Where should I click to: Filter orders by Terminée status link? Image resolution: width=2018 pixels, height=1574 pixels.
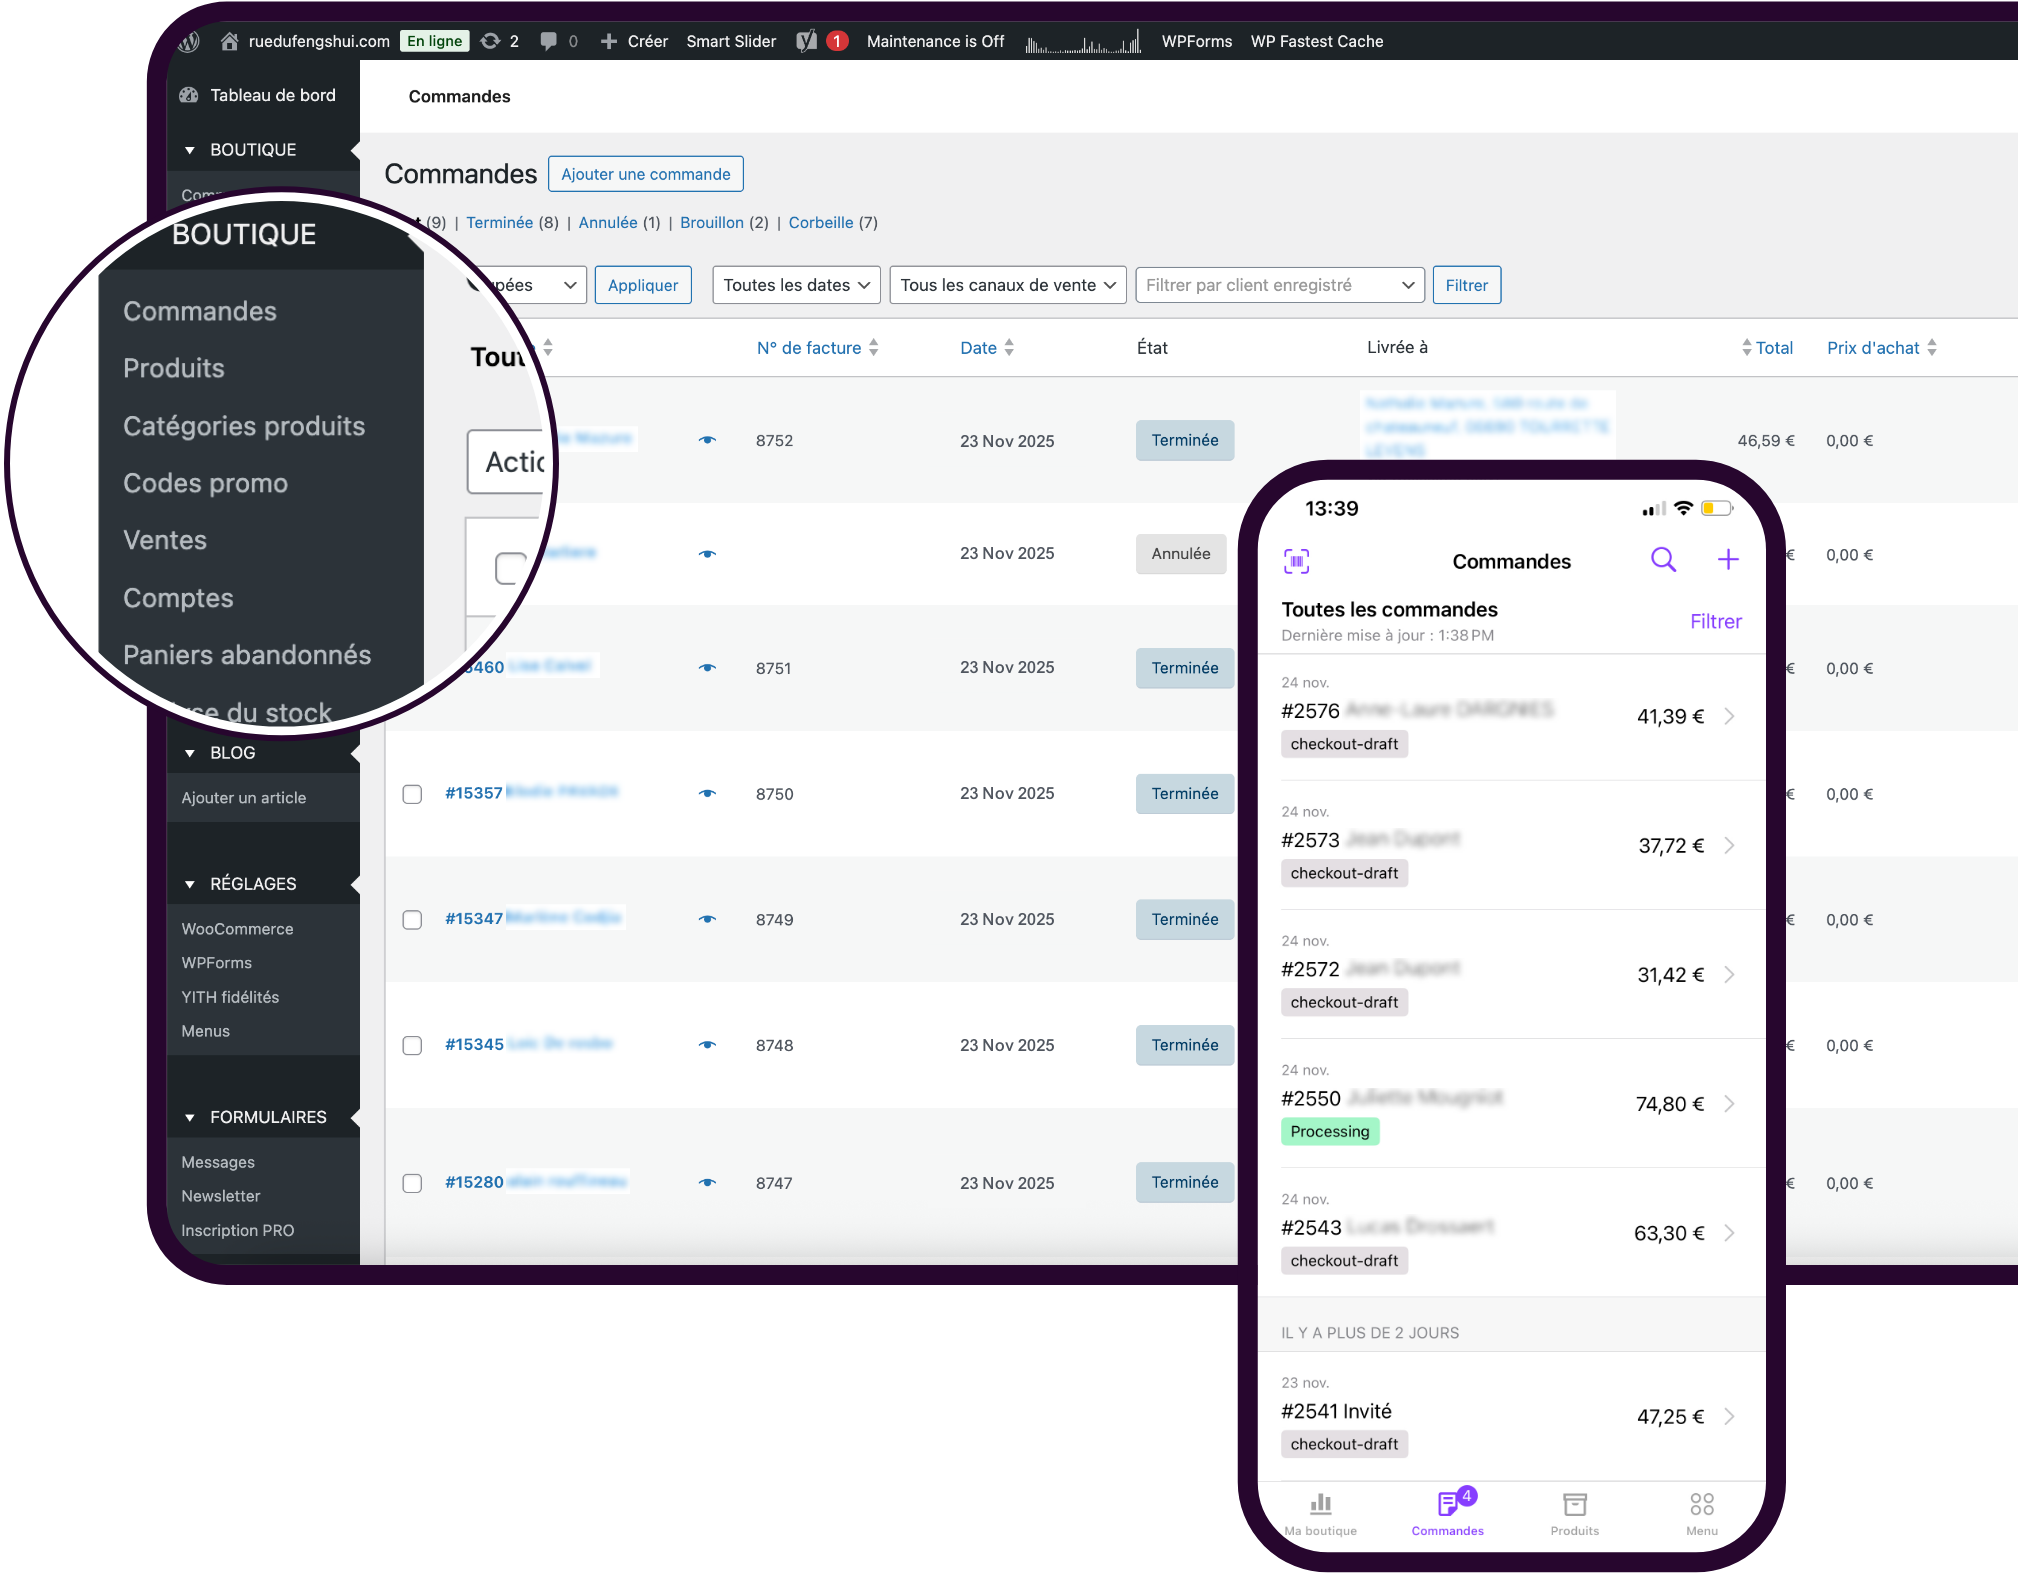(499, 222)
